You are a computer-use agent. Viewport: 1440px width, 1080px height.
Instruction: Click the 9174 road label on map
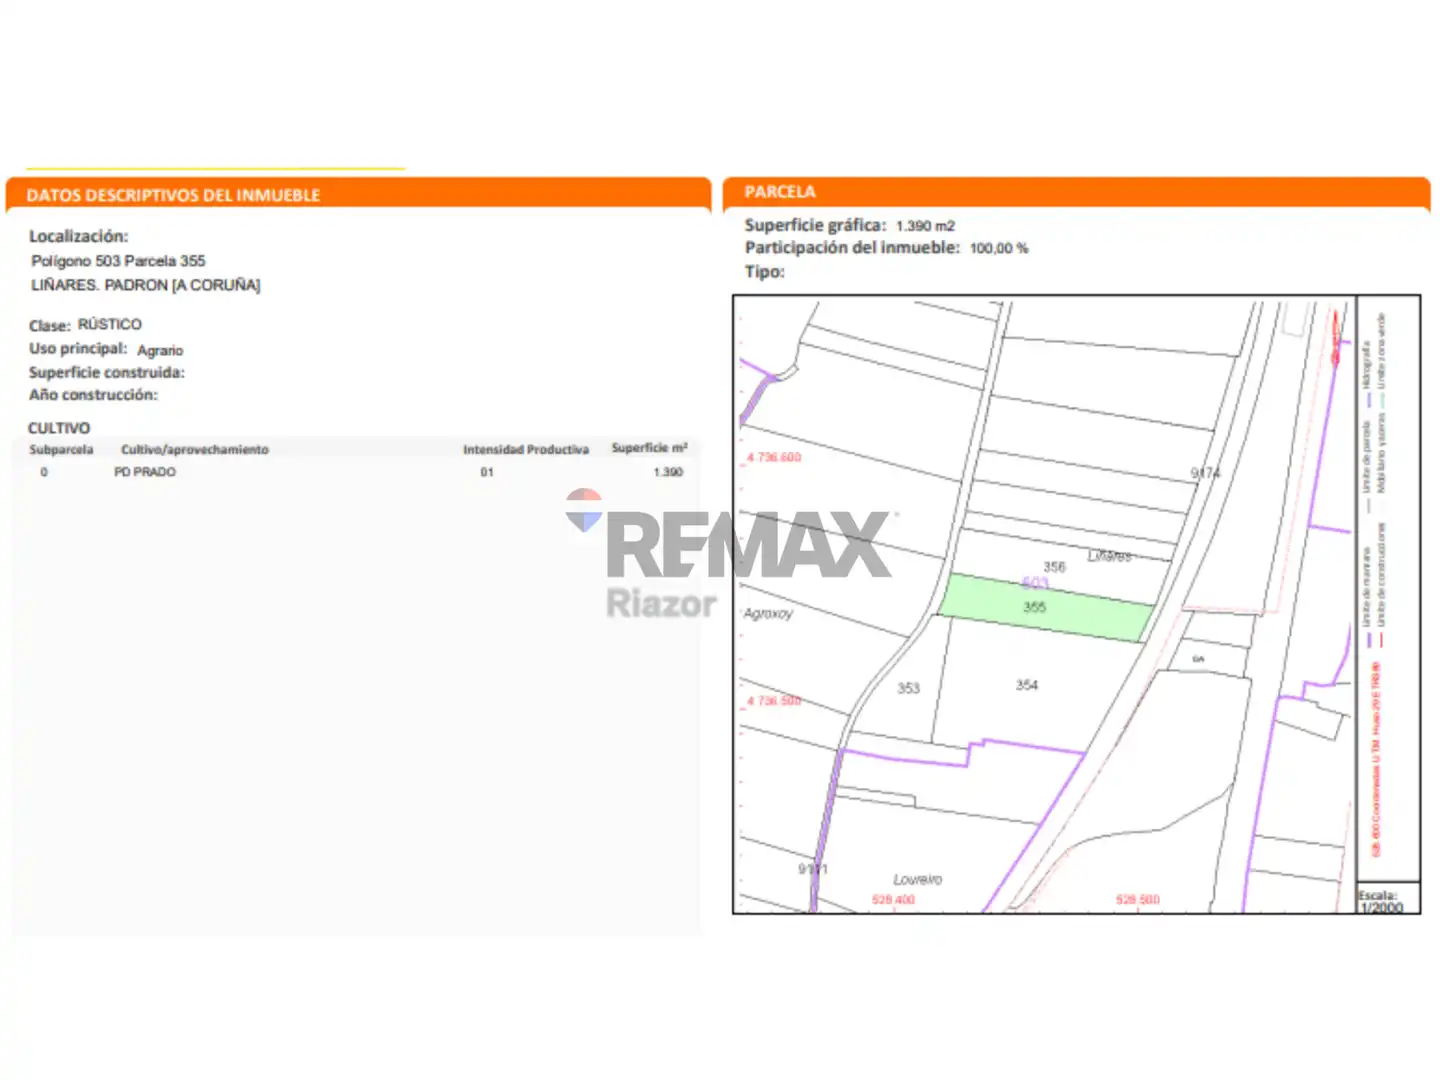tap(1205, 473)
